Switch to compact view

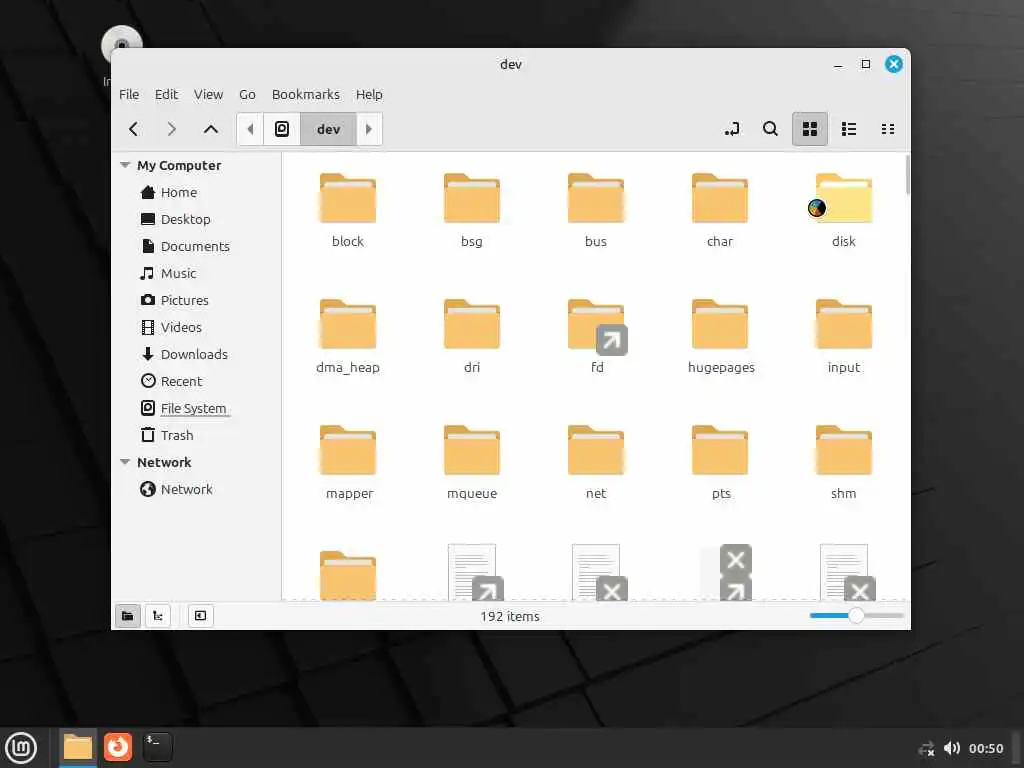[x=888, y=129]
